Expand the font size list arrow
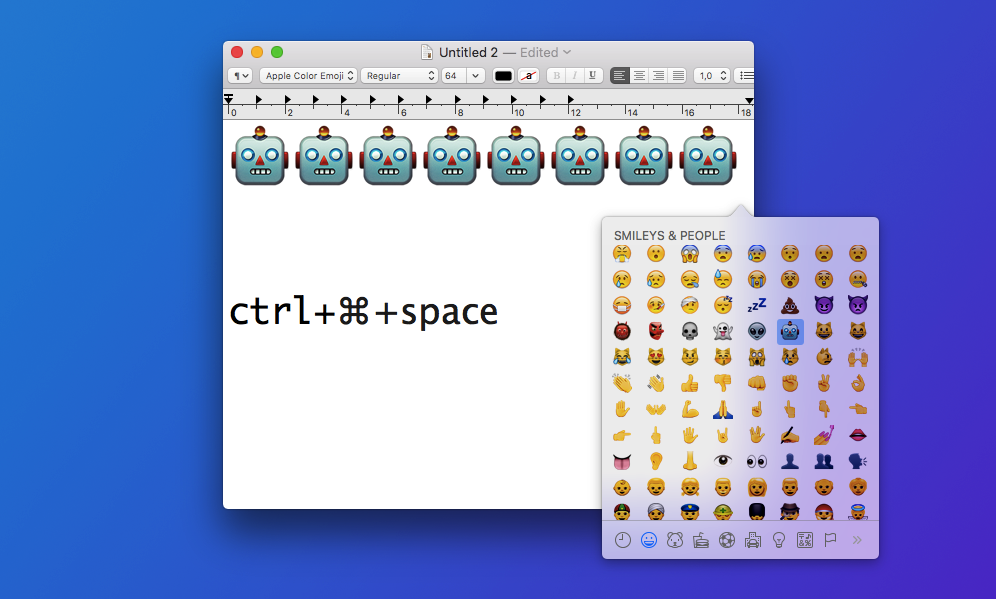Viewport: 996px width, 599px height. tap(476, 76)
